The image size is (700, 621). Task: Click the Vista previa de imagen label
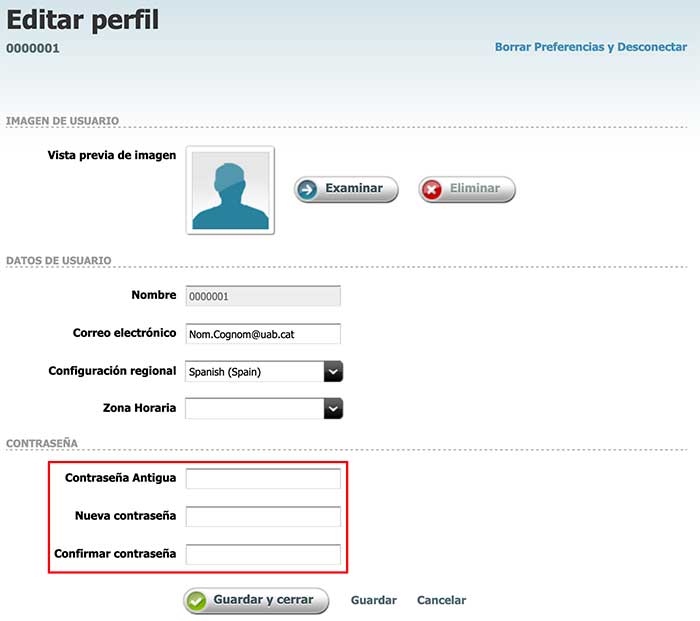click(112, 155)
